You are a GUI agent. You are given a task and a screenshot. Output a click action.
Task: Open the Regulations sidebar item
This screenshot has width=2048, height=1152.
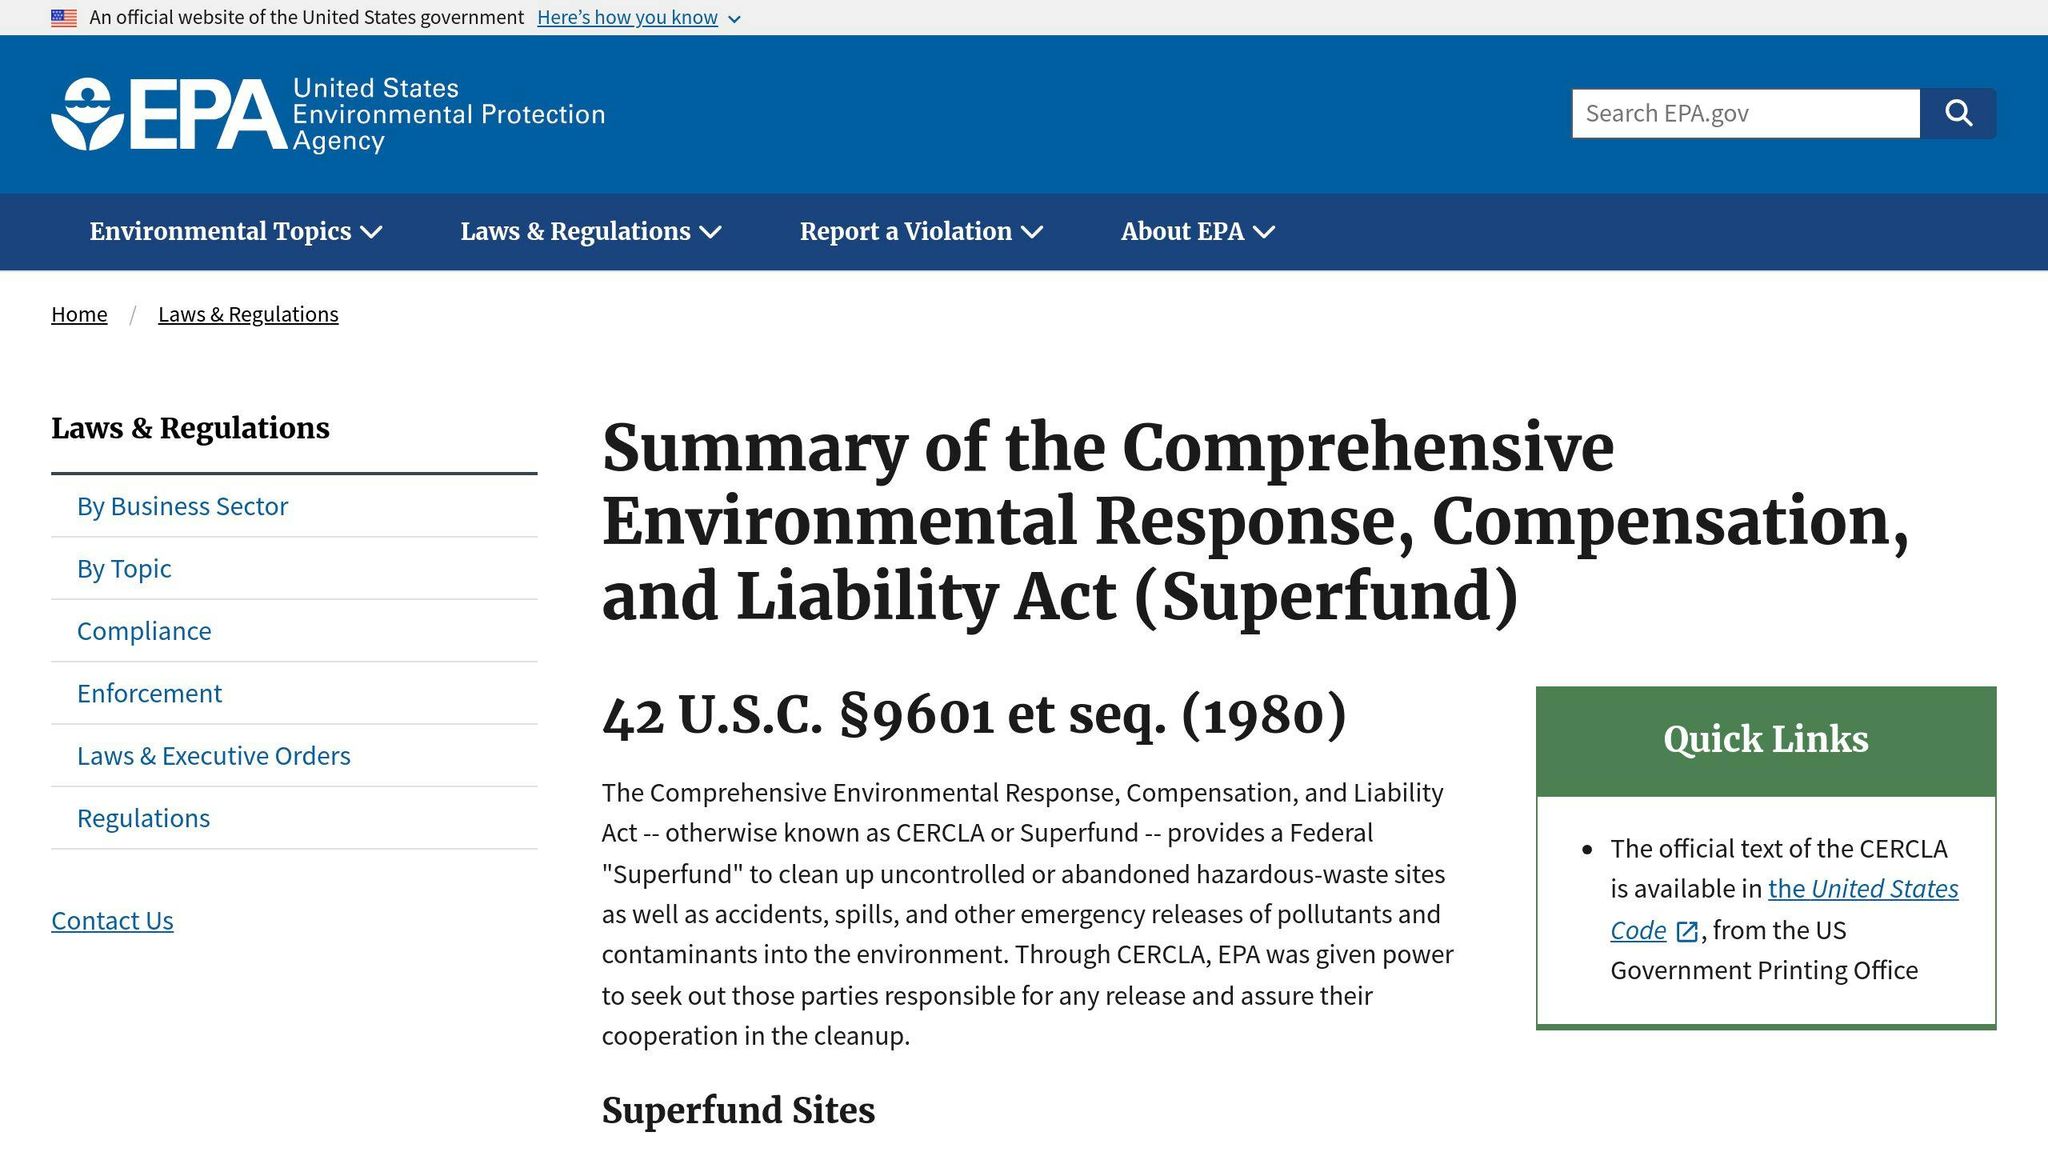(x=294, y=818)
